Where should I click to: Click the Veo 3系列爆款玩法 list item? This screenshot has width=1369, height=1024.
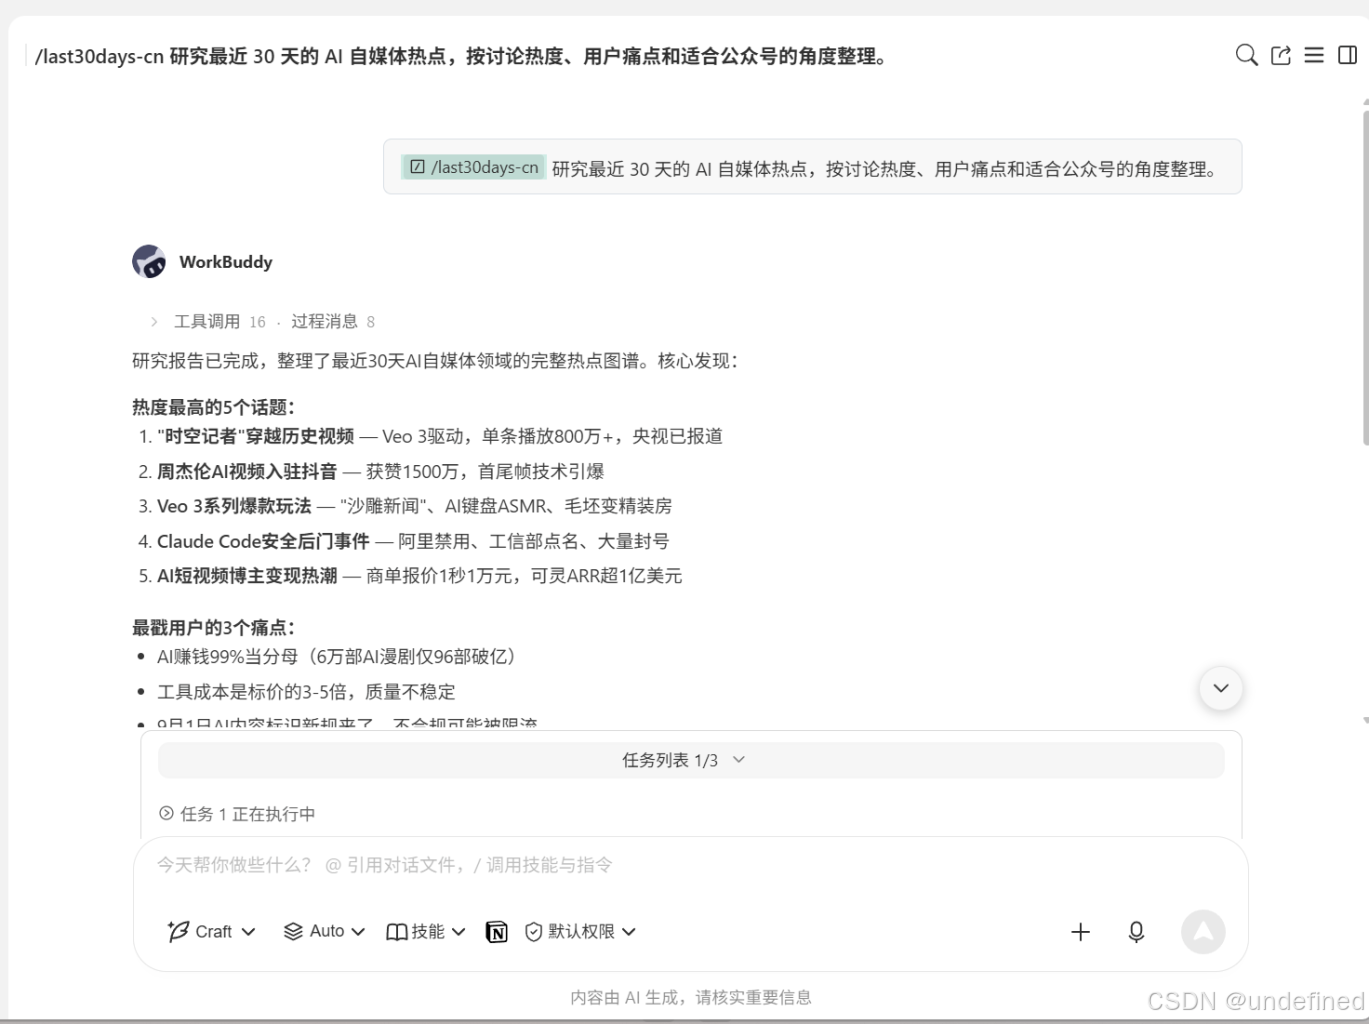pos(415,506)
